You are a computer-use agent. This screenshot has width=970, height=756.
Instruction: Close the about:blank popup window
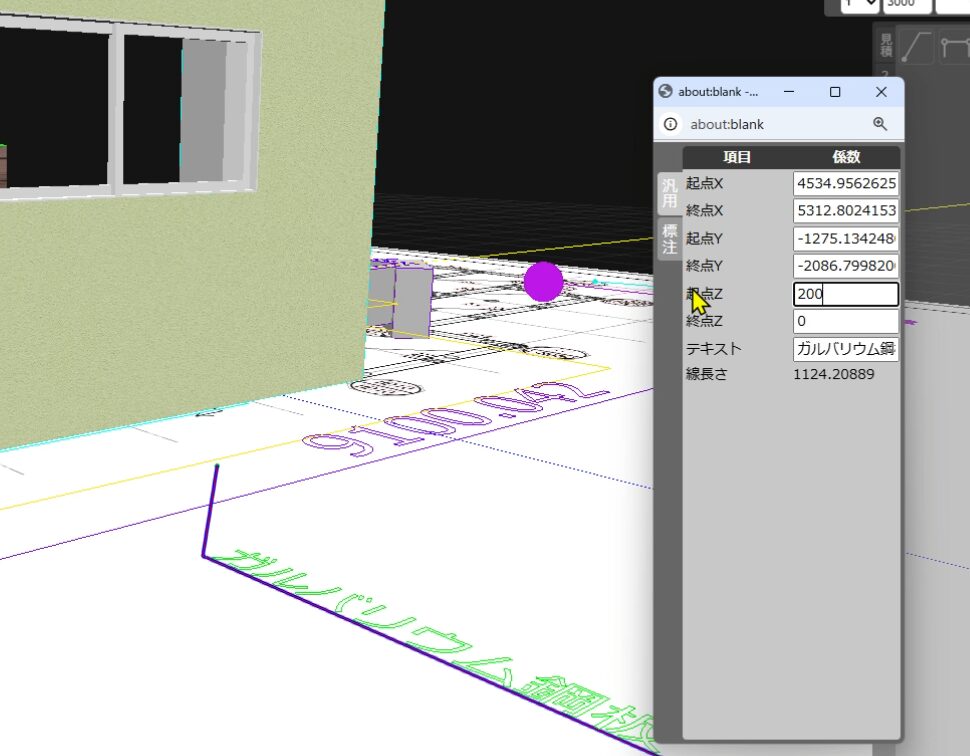(881, 92)
